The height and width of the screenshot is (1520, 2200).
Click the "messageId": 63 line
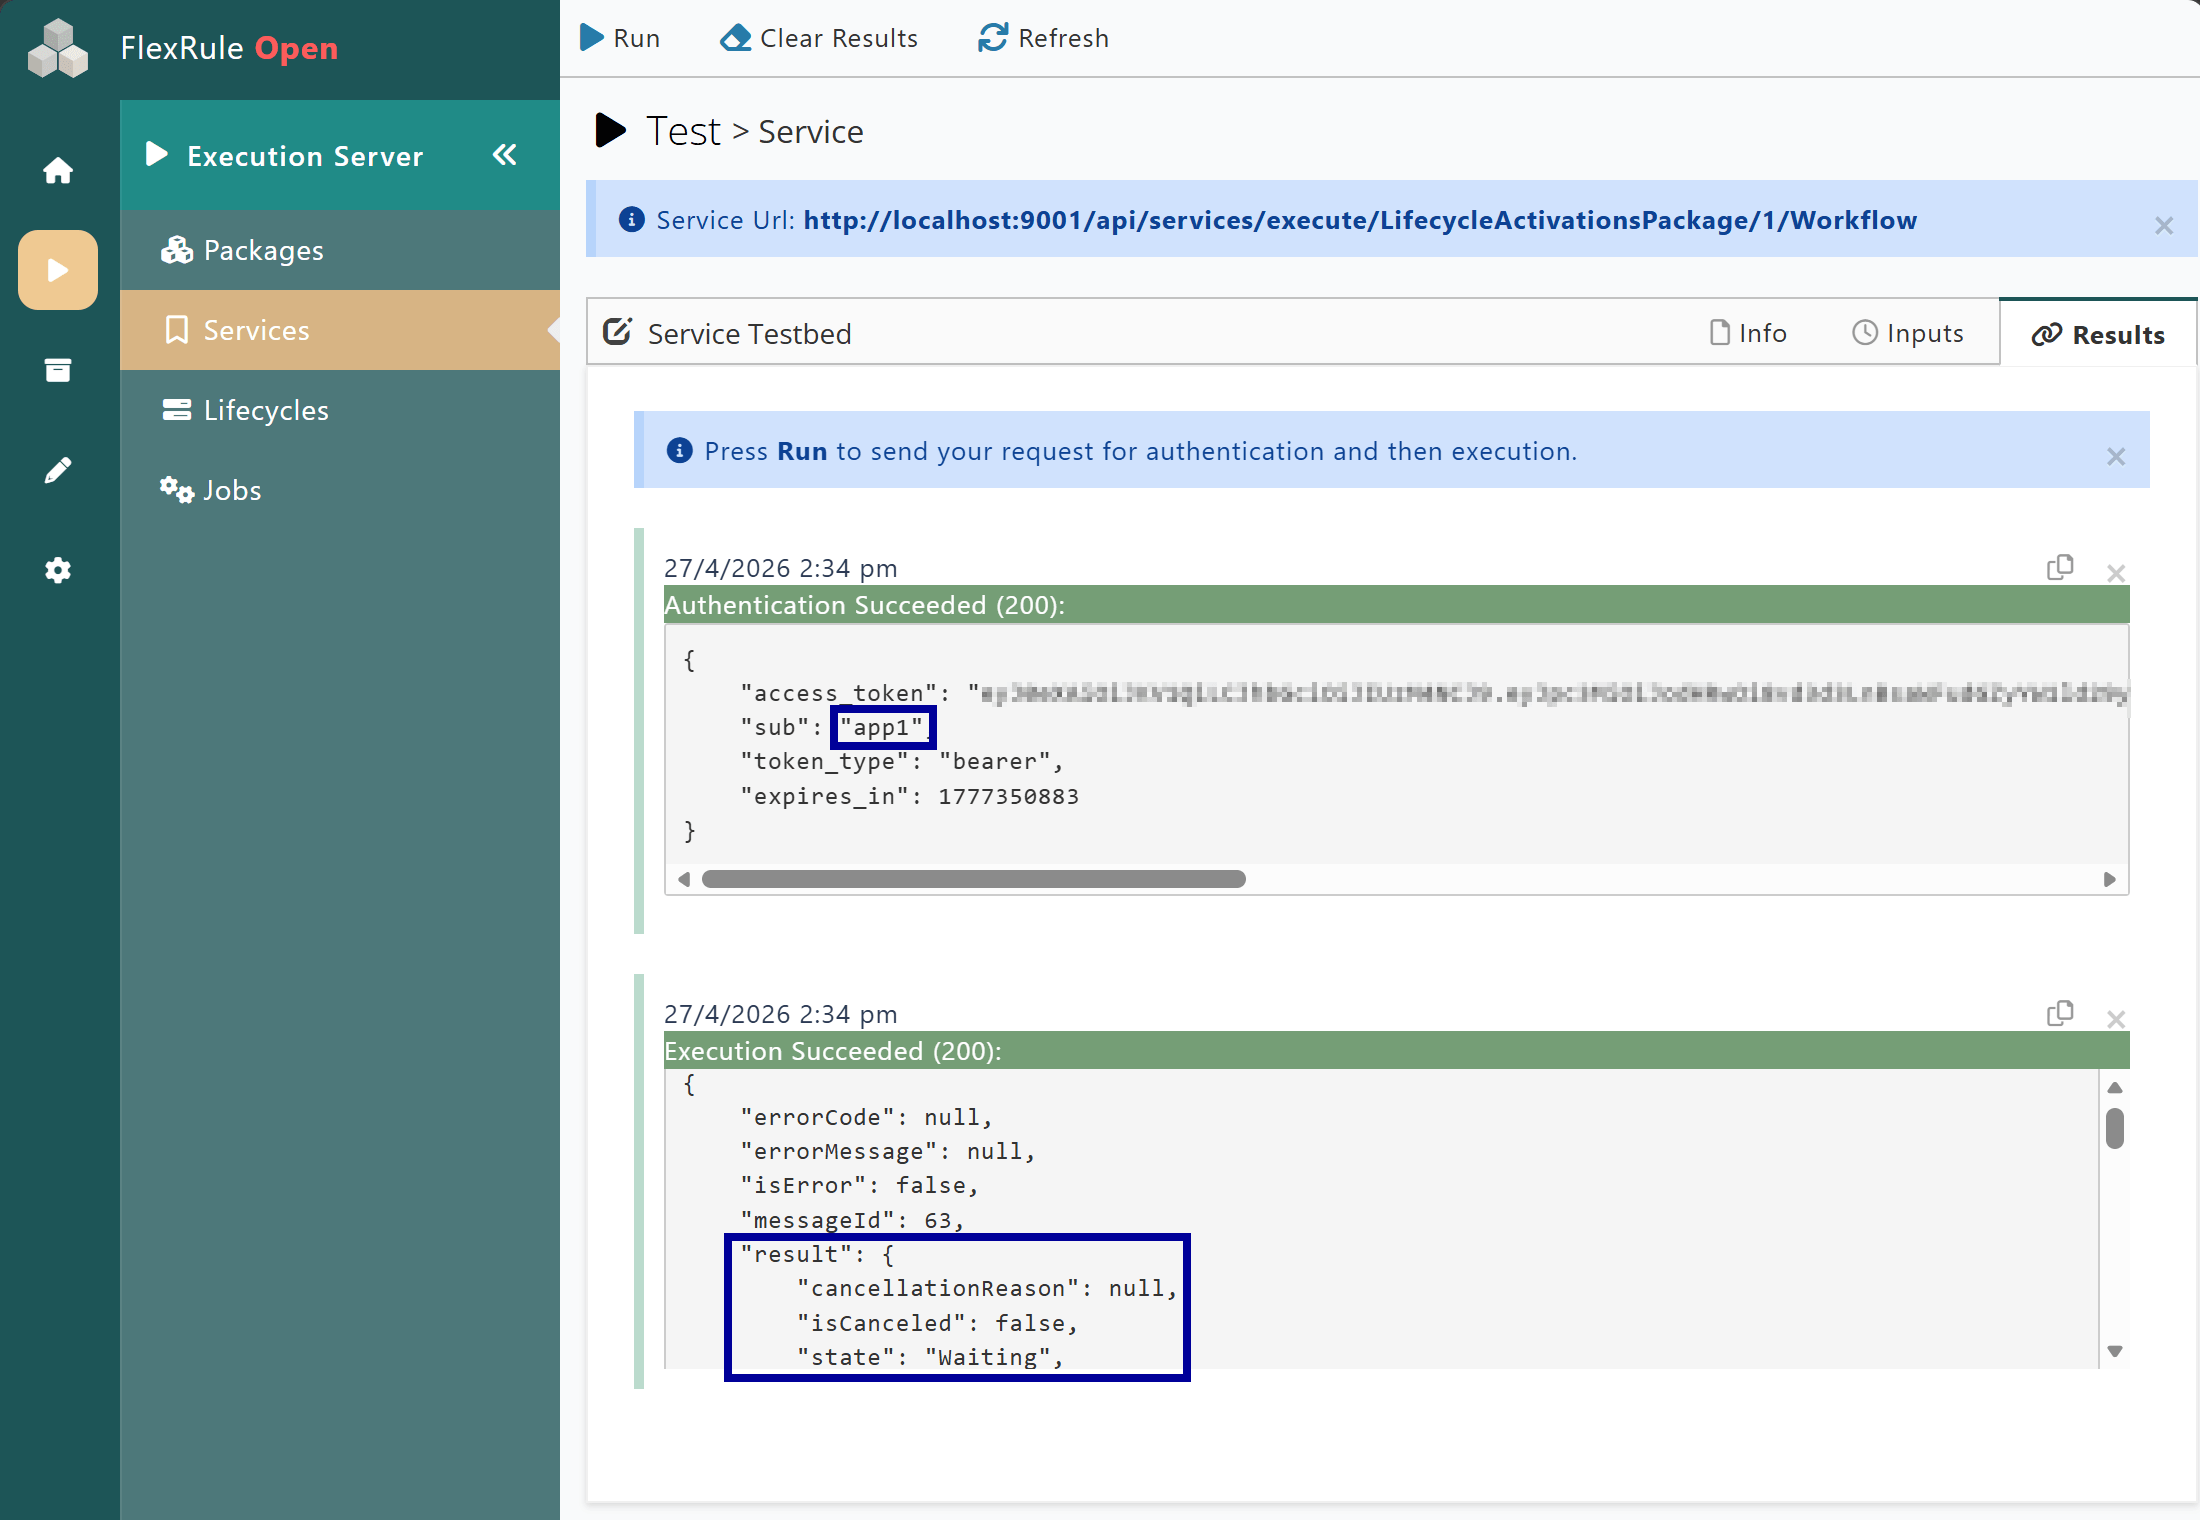[x=852, y=1220]
